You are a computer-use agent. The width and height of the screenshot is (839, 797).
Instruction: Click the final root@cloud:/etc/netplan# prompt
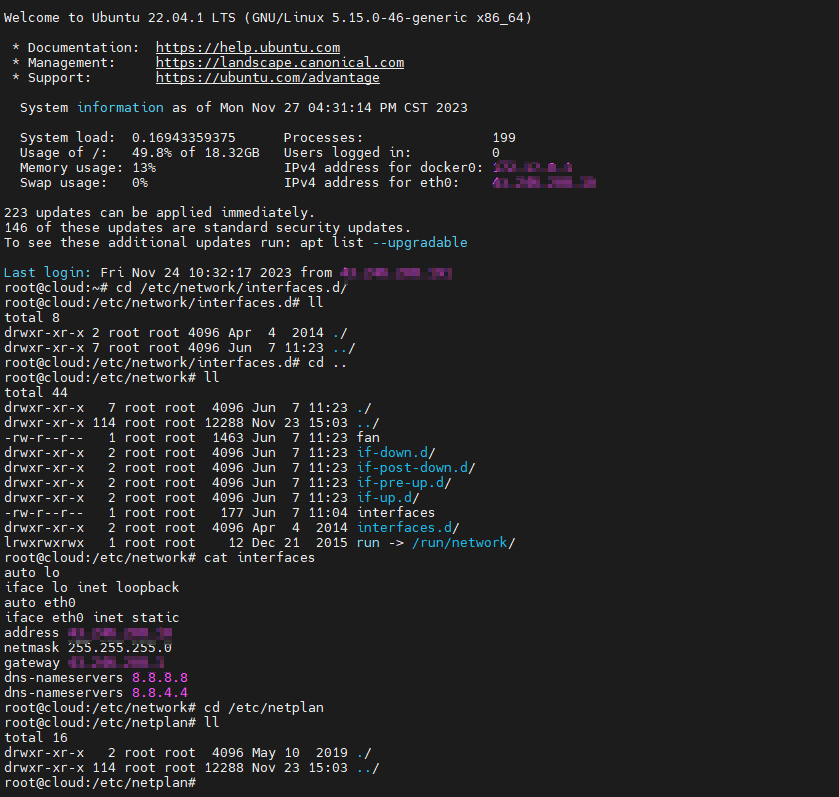pos(96,782)
